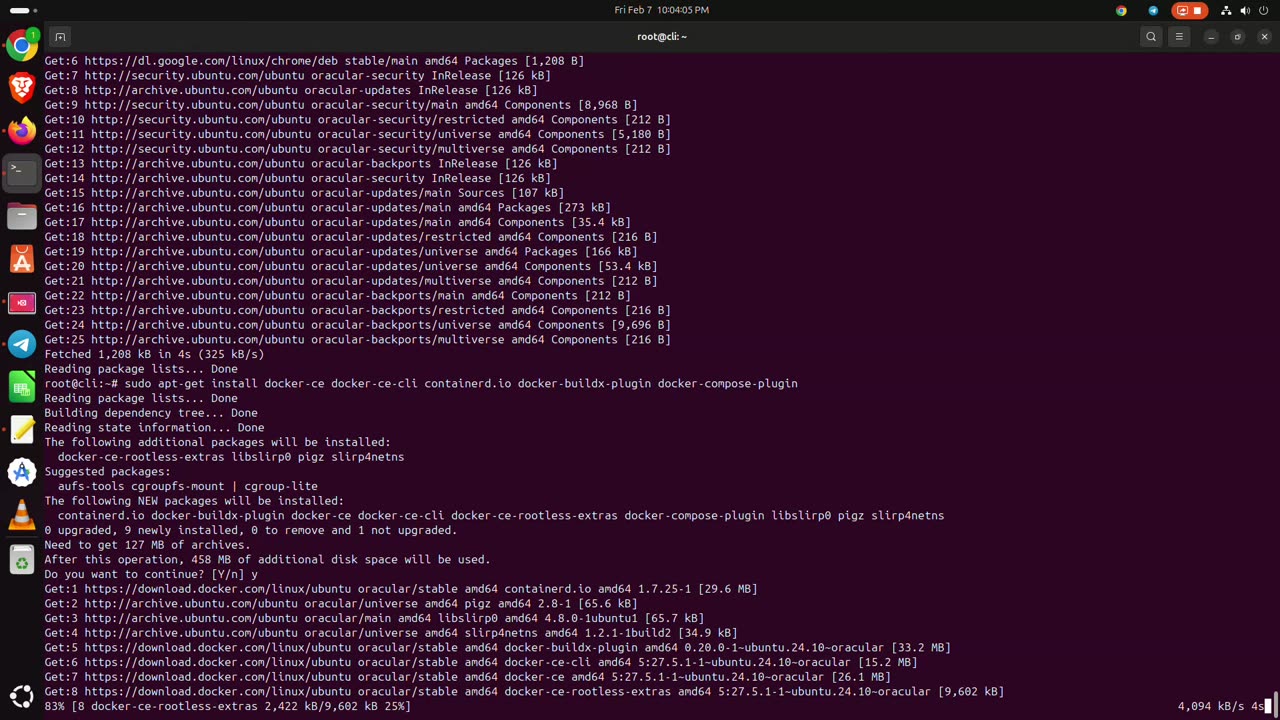Launch LibreOffice Calc from the dock
This screenshot has height=720, width=1280.
pyautogui.click(x=22, y=387)
